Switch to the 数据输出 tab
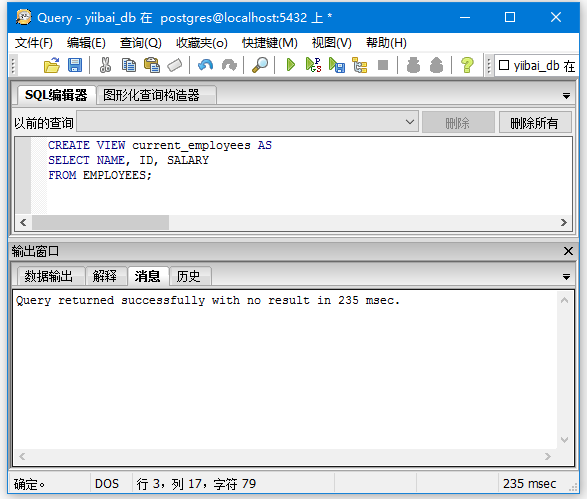Screen dimensions: 587x499 pos(49,276)
